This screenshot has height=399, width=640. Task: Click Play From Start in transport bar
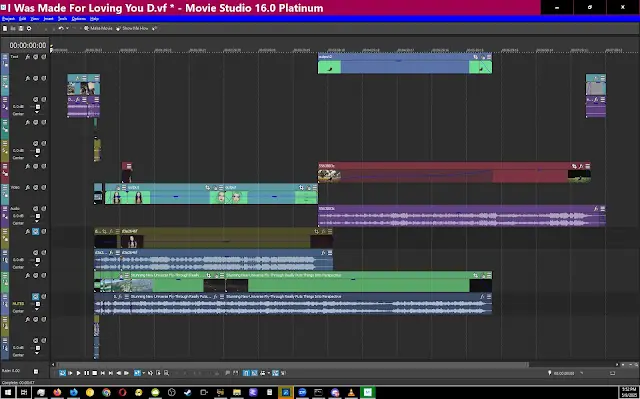[x=70, y=373]
